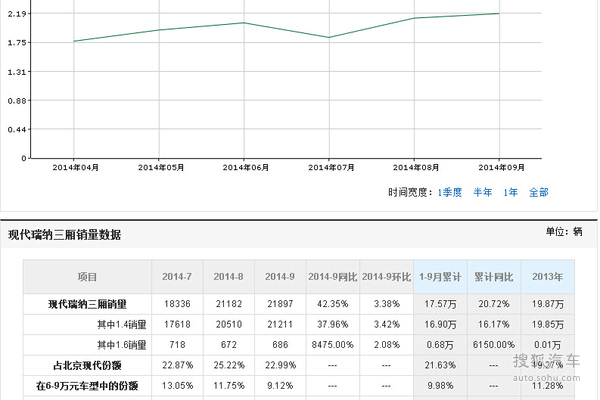Viewport: 600px width, 400px height.
Task: Click the 累计同比 column header
Action: [x=494, y=276]
